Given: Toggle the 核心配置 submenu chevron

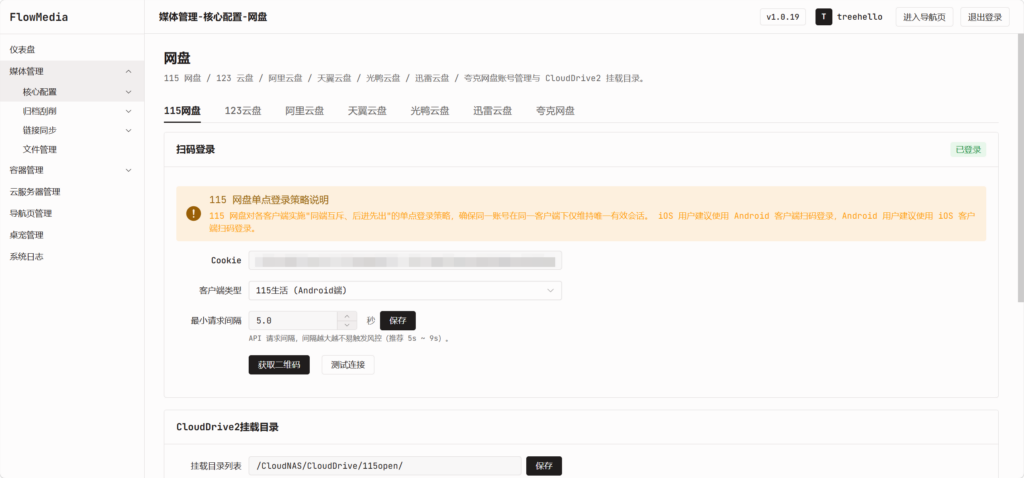Looking at the screenshot, I should click(x=129, y=92).
